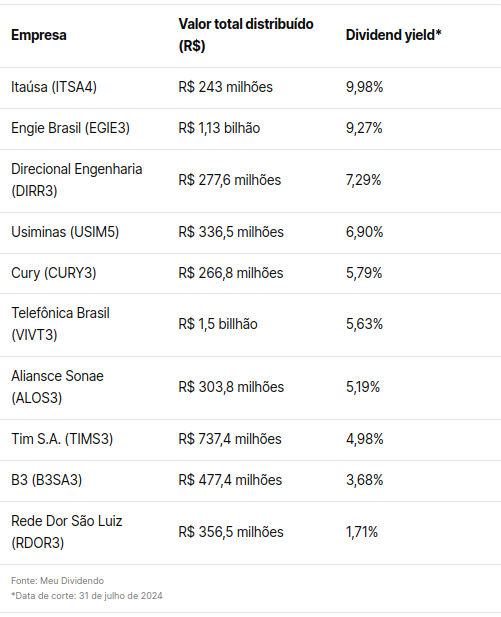Click the Data de corte footnote

[x=87, y=596]
